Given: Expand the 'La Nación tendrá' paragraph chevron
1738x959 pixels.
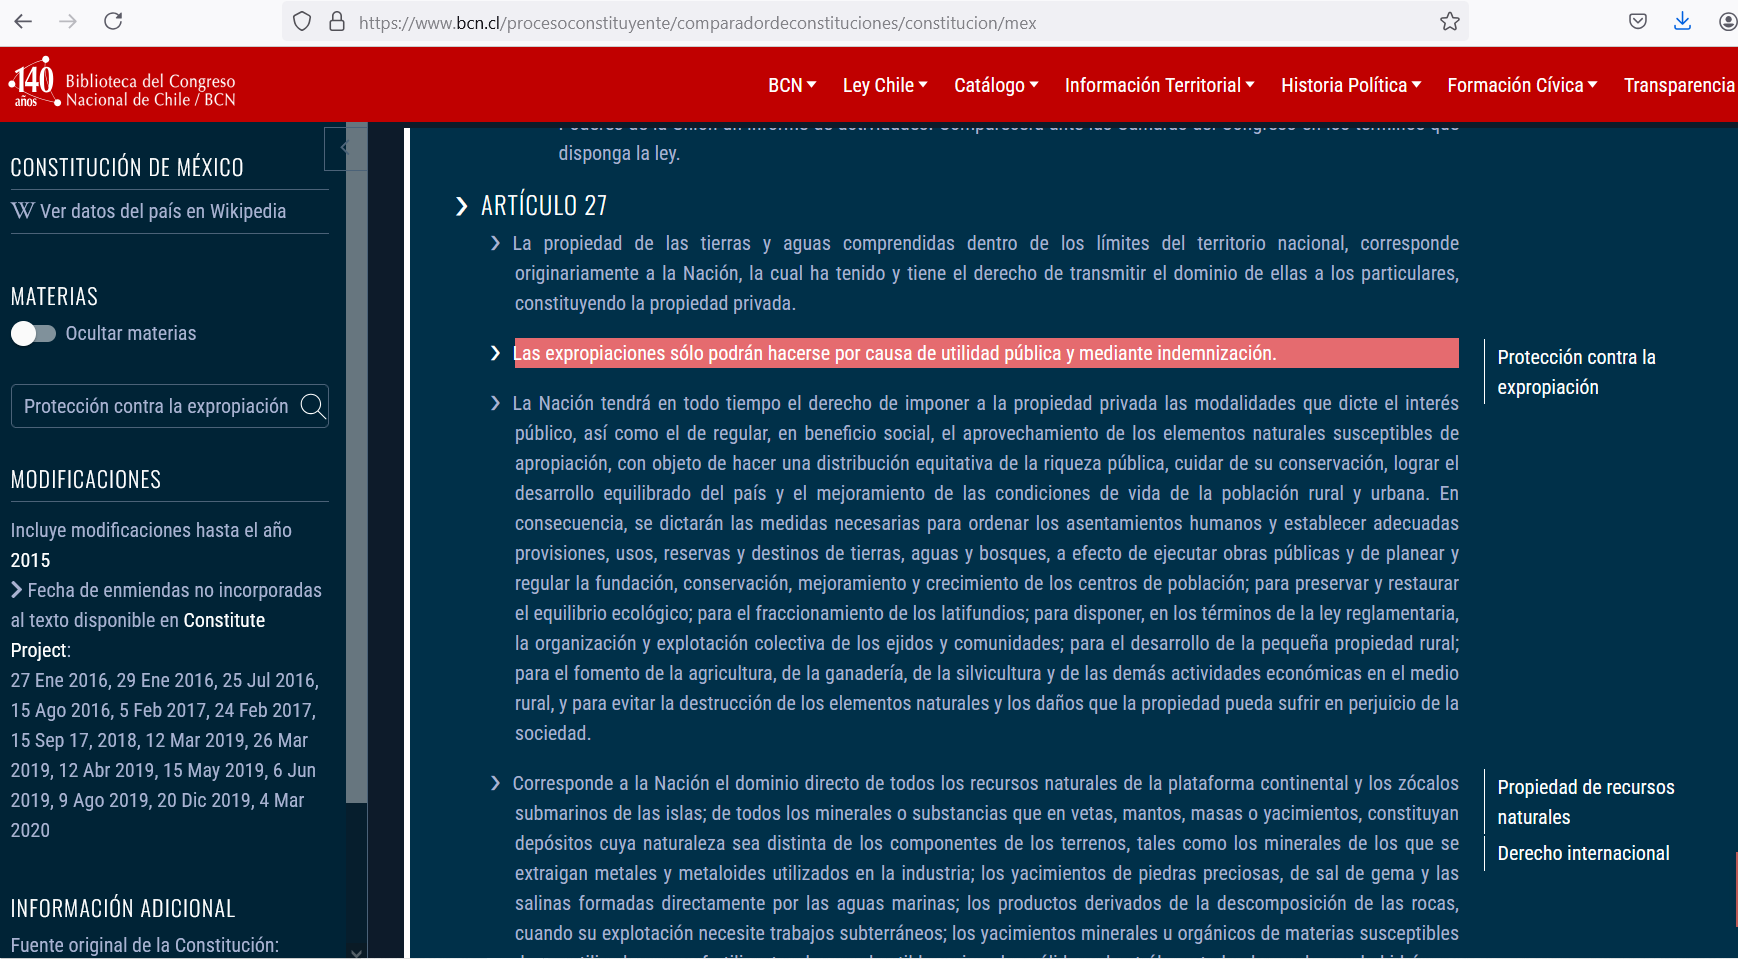Looking at the screenshot, I should 495,403.
